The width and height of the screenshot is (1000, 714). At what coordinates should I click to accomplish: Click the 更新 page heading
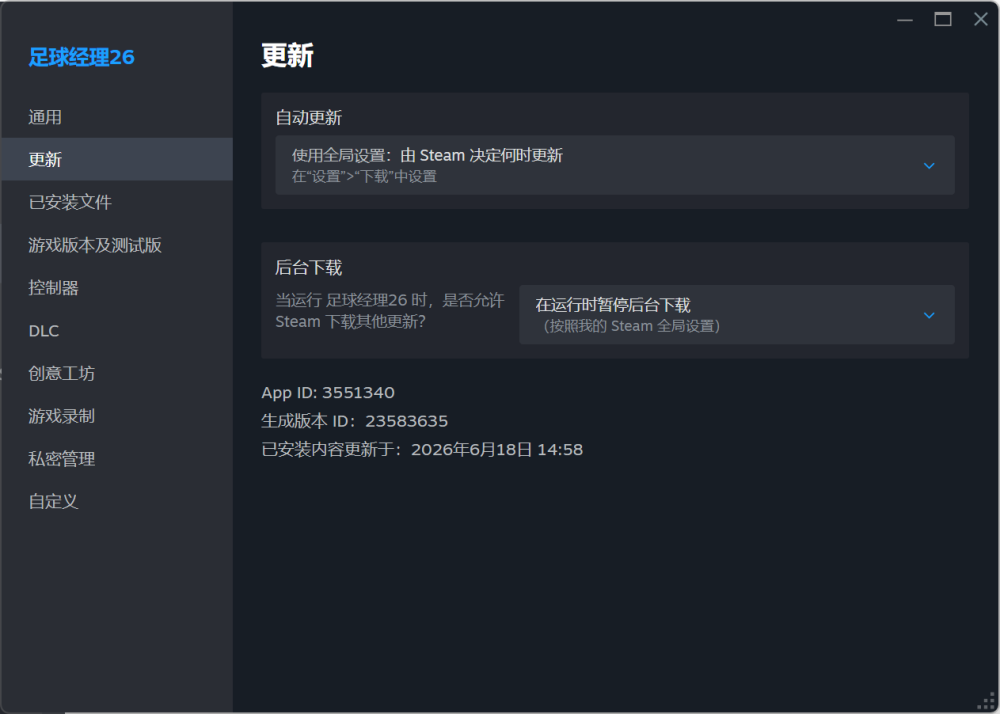[x=288, y=56]
